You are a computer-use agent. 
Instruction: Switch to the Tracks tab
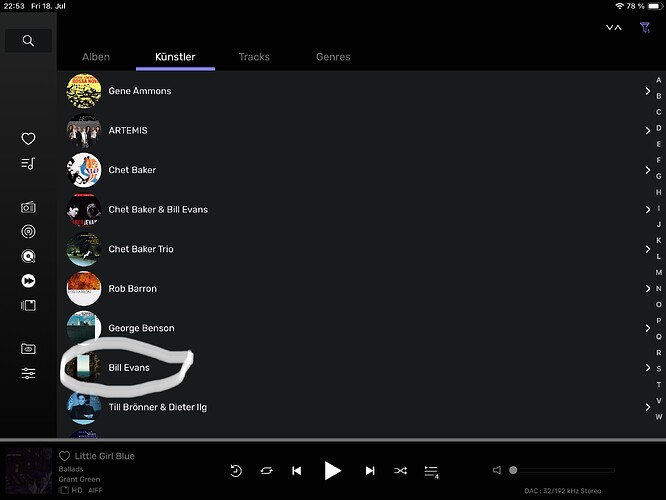254,57
